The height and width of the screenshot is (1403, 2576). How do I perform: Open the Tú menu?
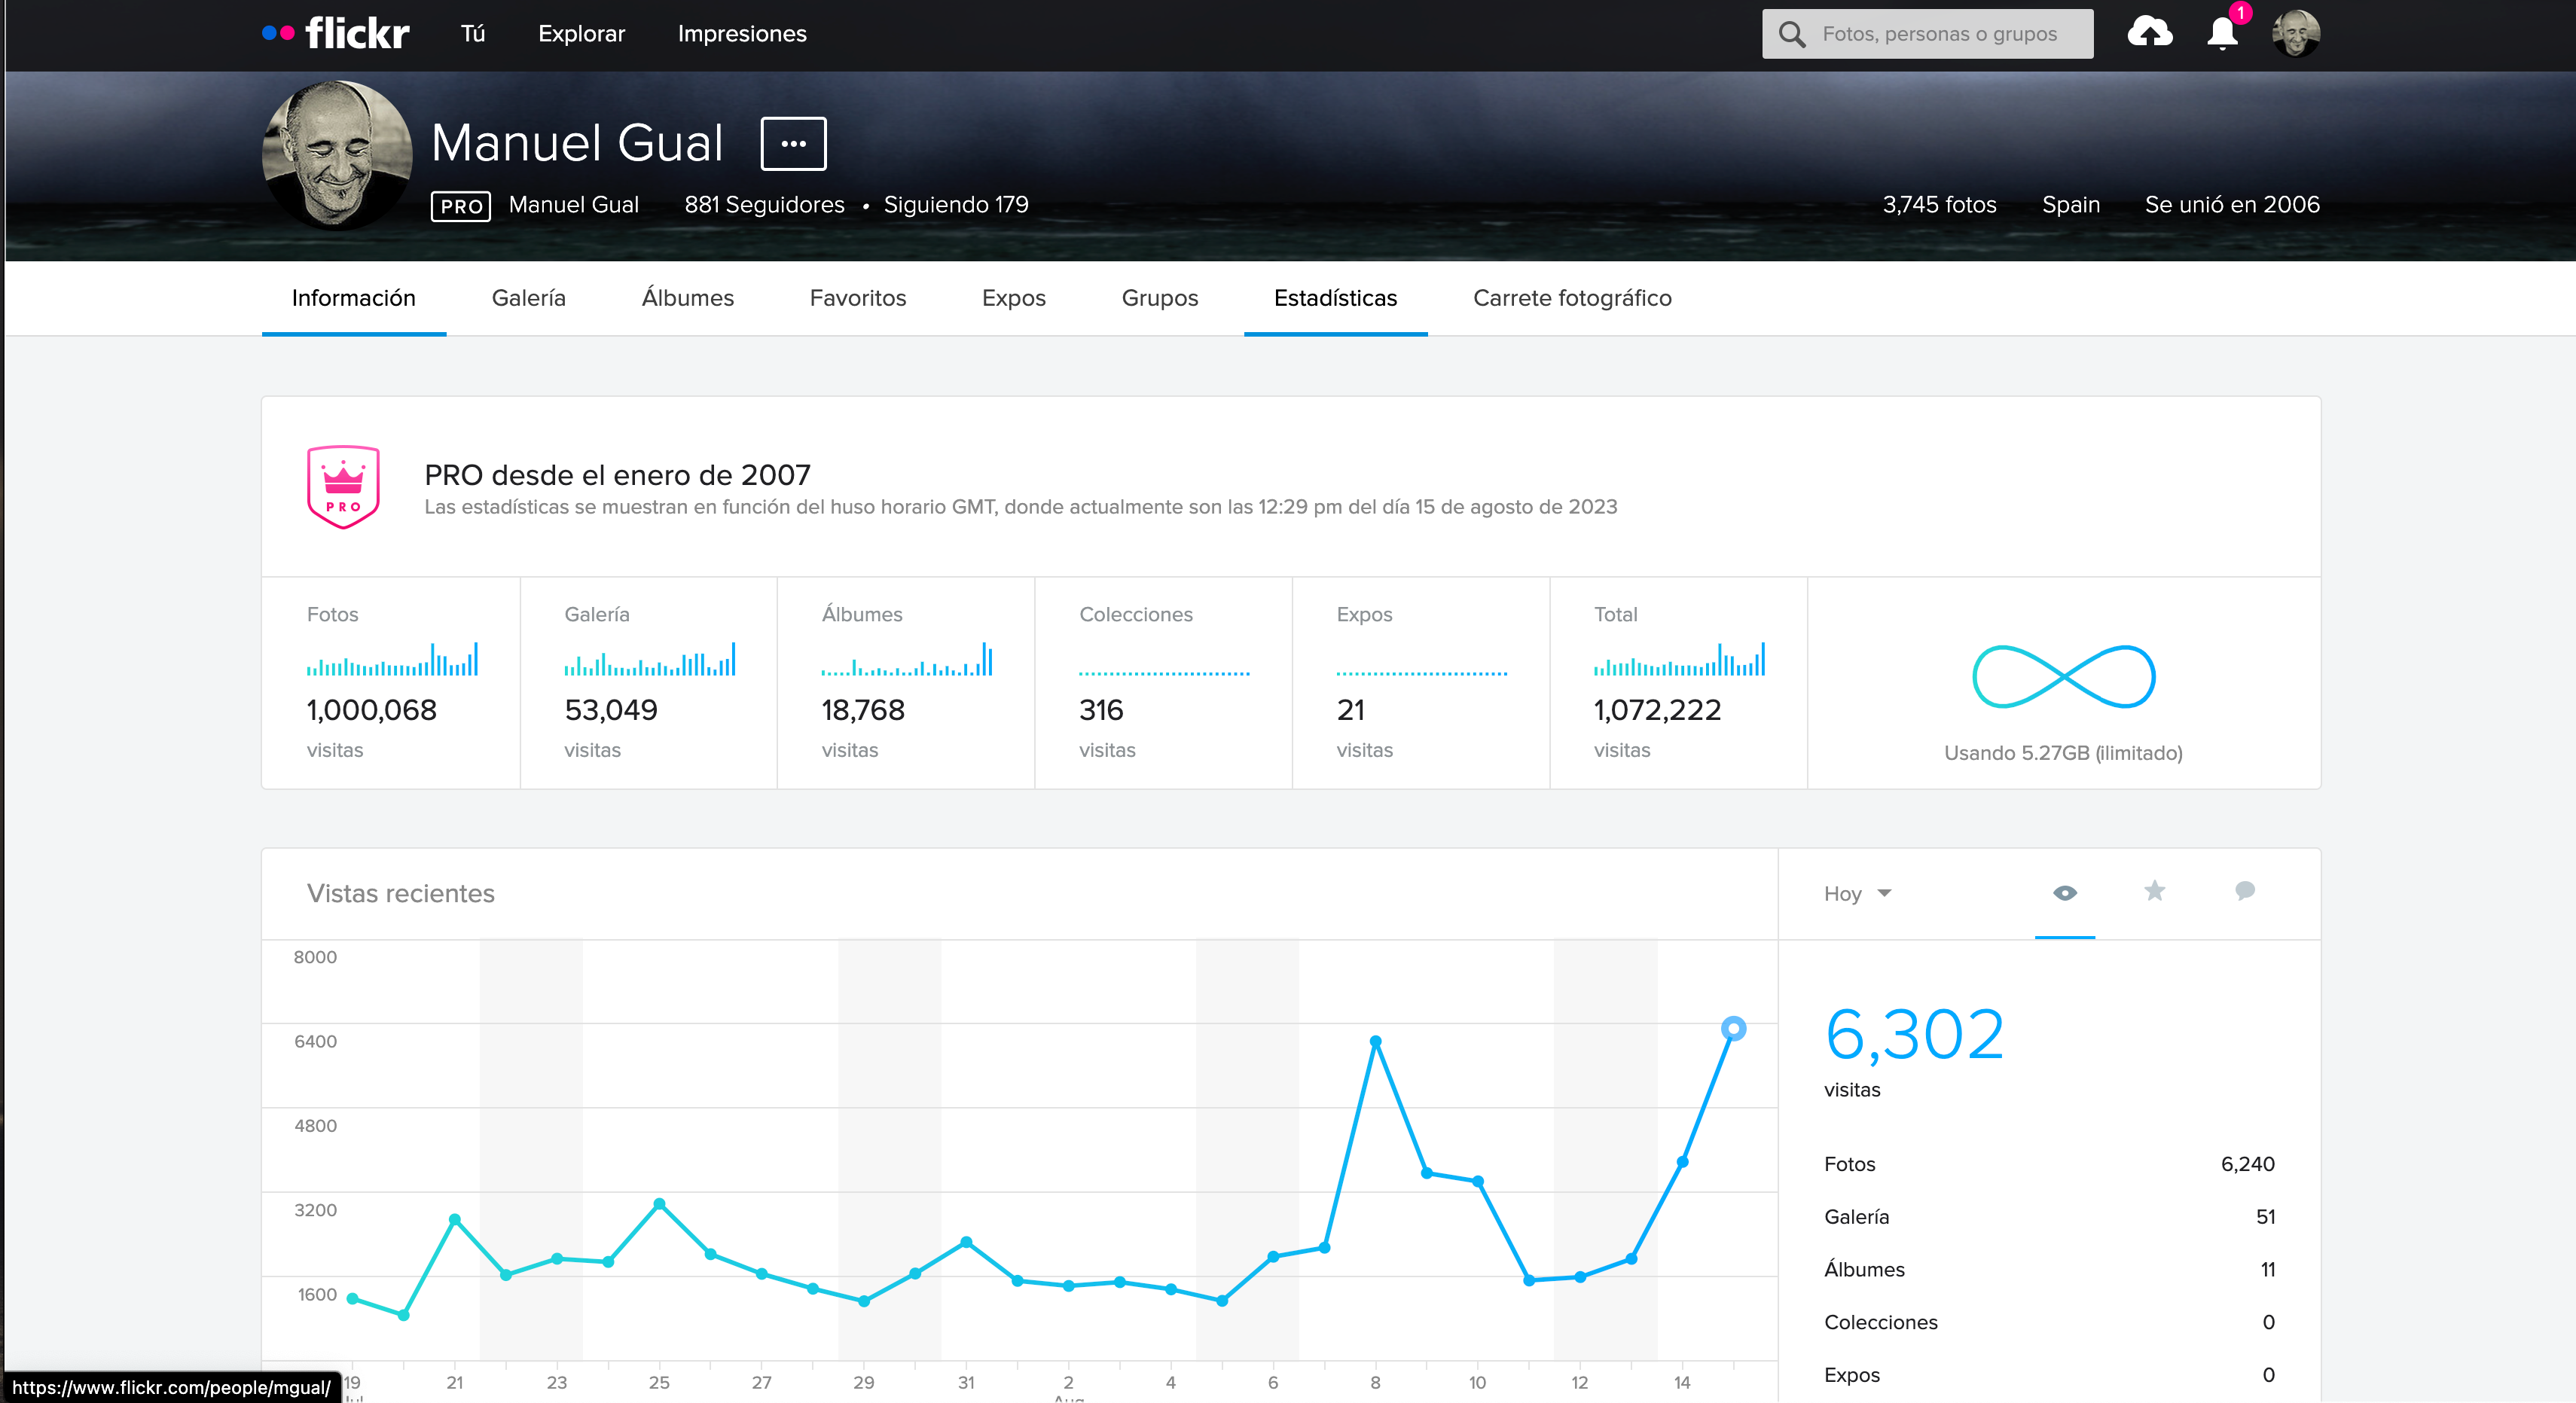coord(473,34)
